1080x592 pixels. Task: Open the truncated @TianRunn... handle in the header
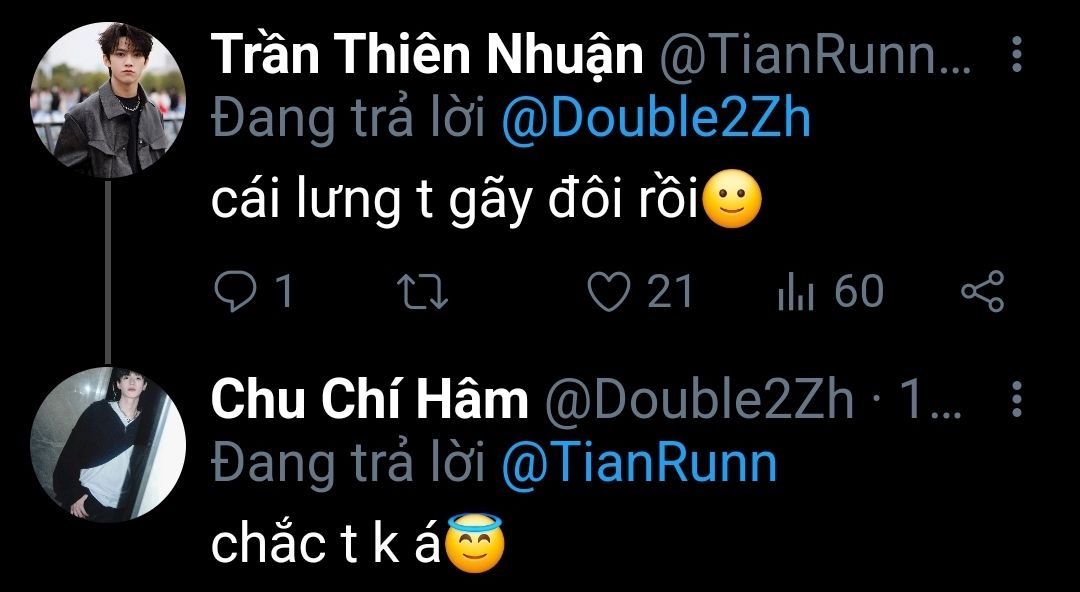tap(816, 57)
